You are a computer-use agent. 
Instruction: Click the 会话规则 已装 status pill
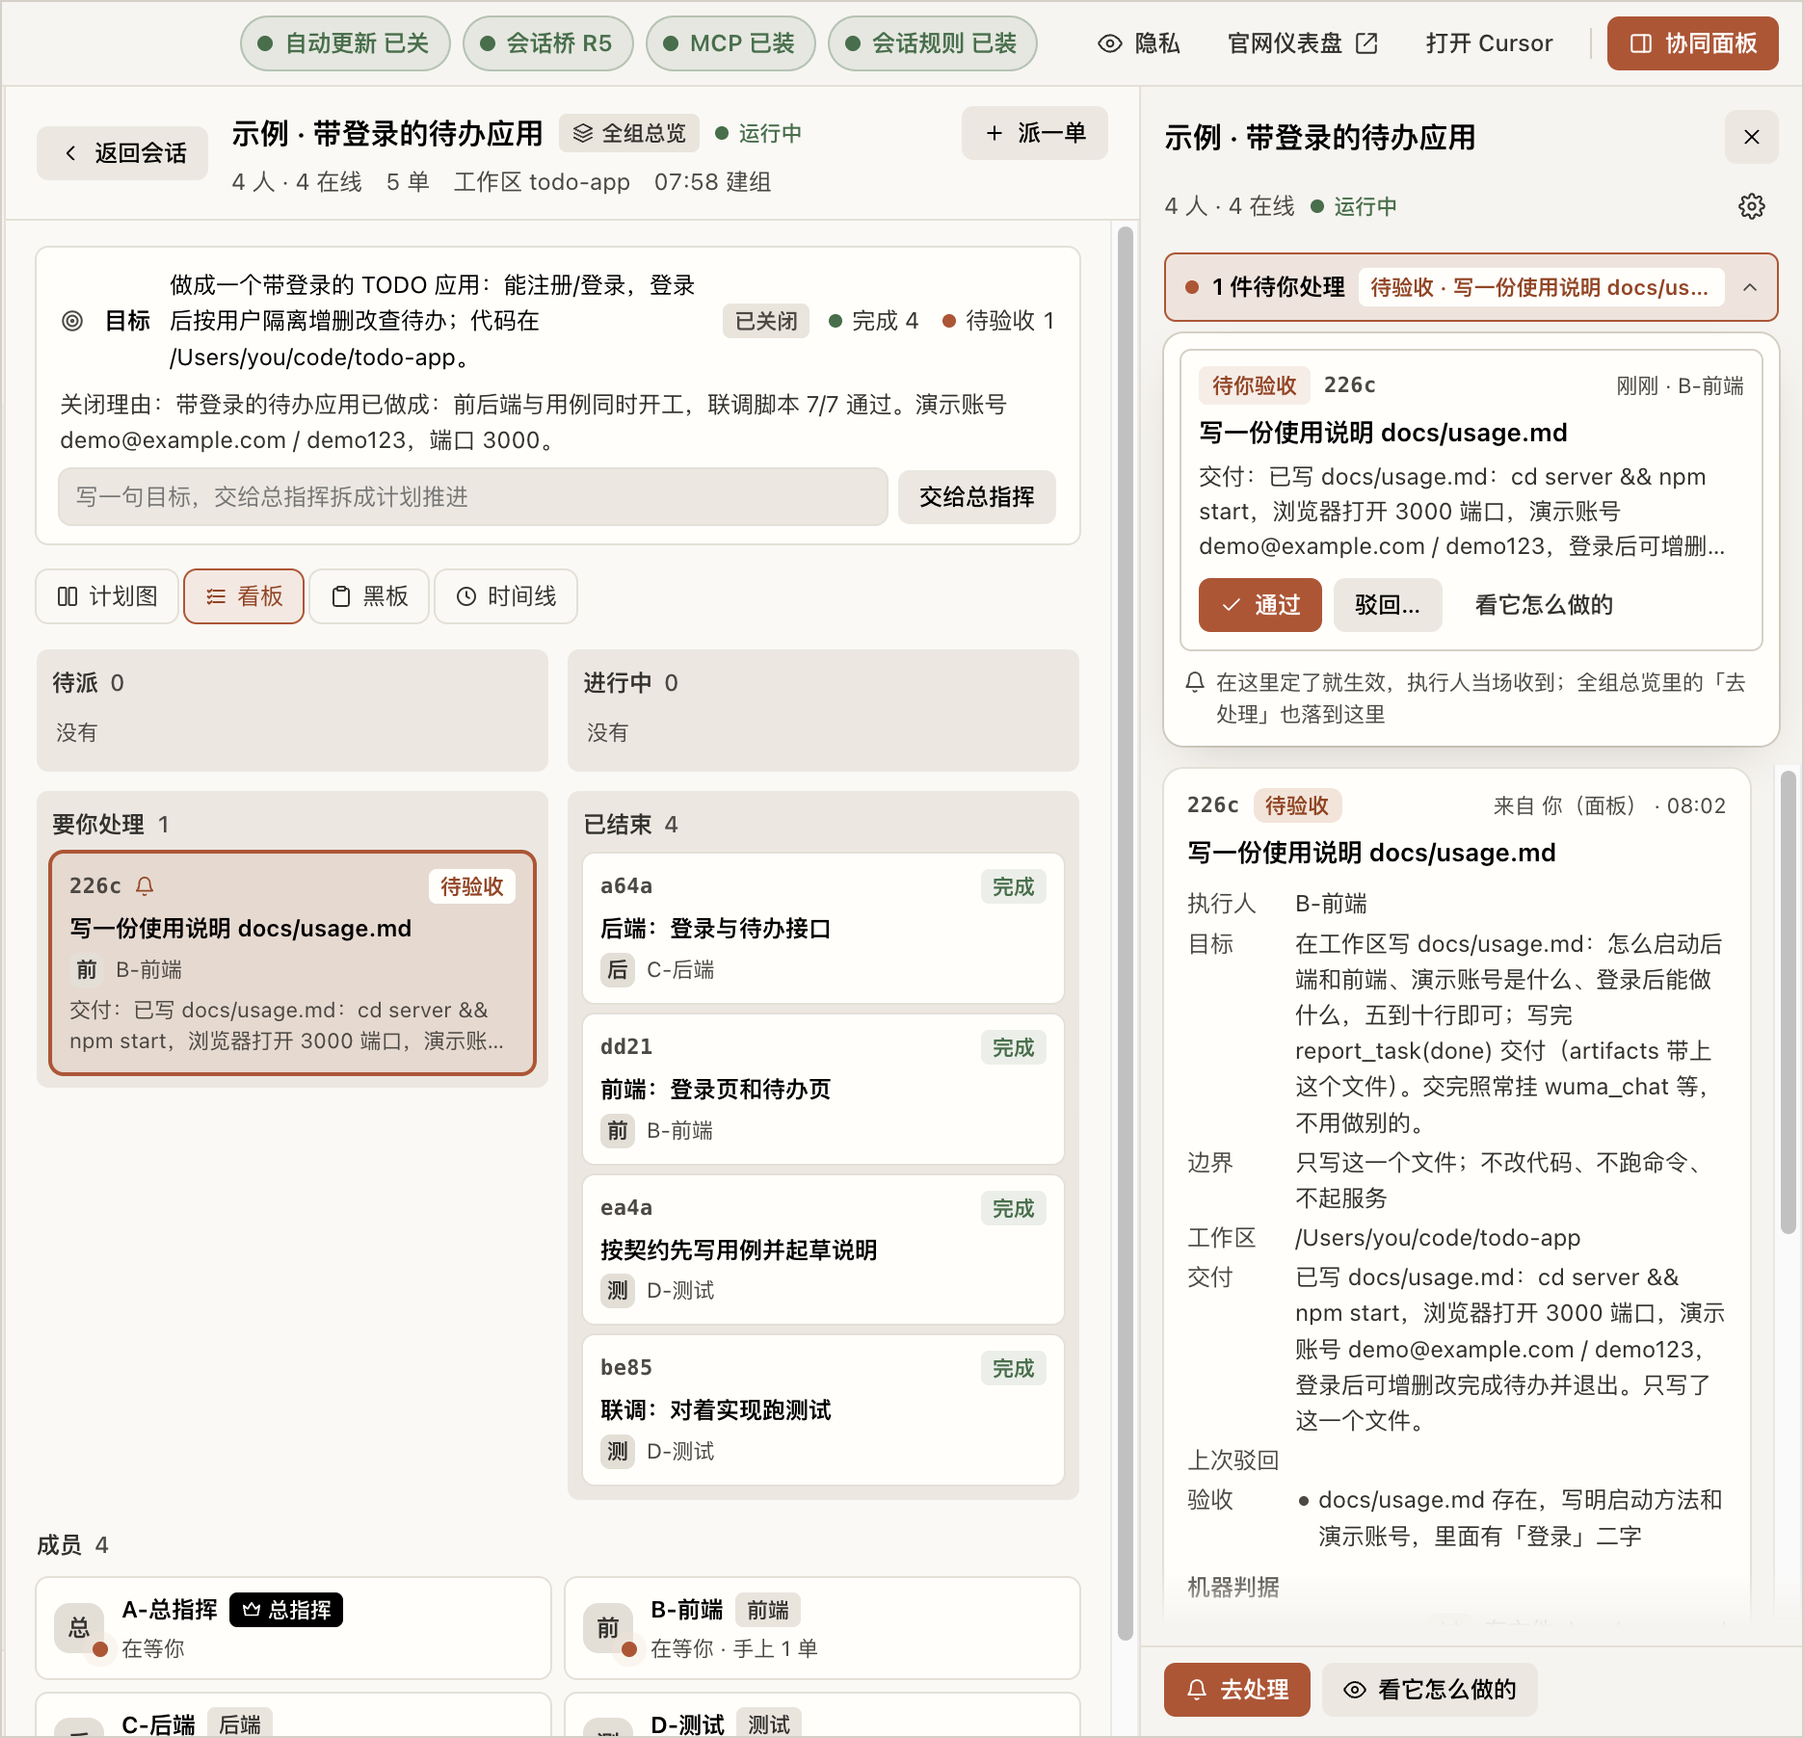click(933, 44)
